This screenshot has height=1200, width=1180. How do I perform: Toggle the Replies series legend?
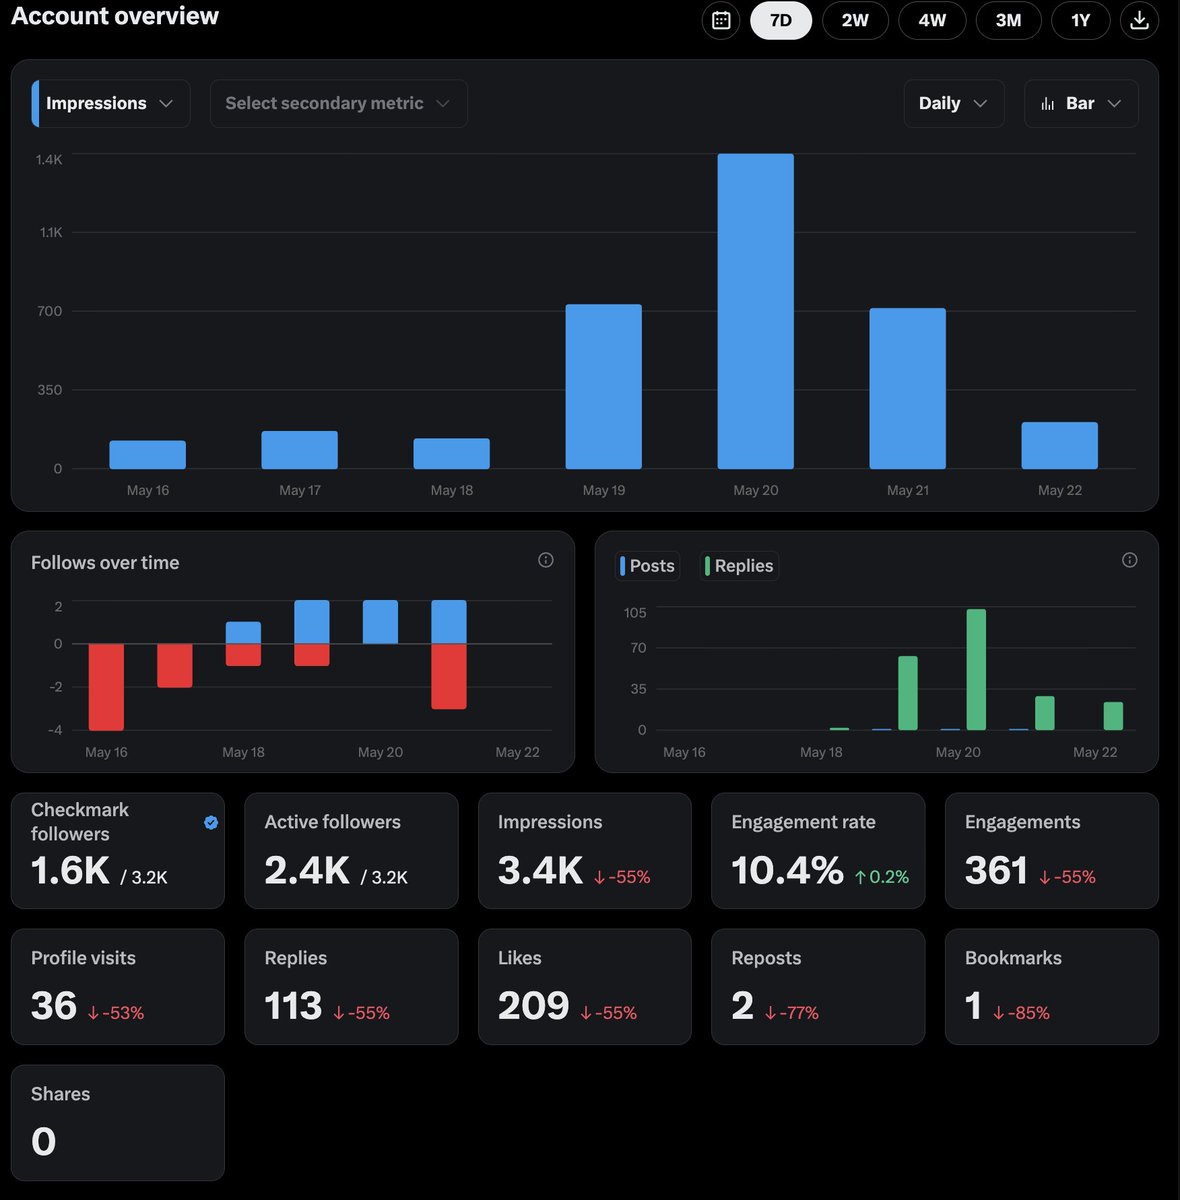(739, 566)
